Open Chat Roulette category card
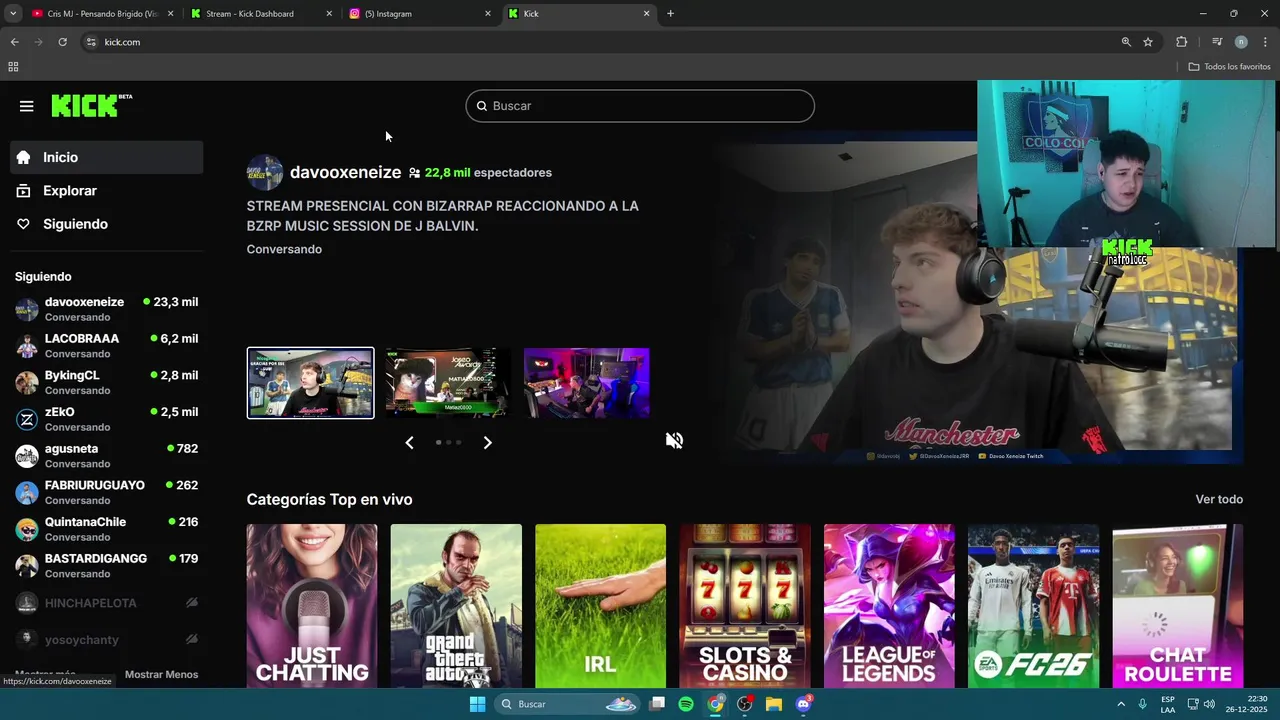The height and width of the screenshot is (720, 1280). (1178, 606)
